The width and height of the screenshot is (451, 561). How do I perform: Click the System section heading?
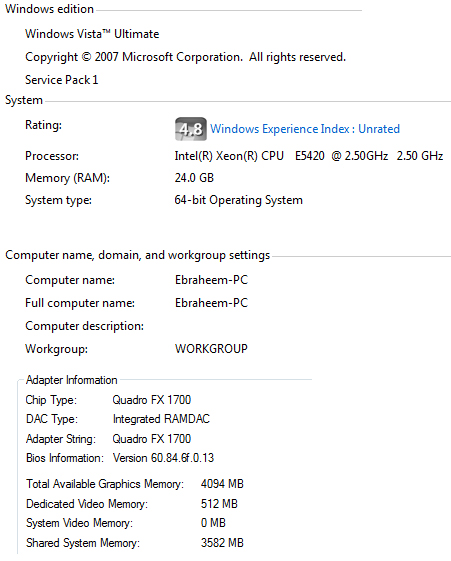[x=24, y=100]
